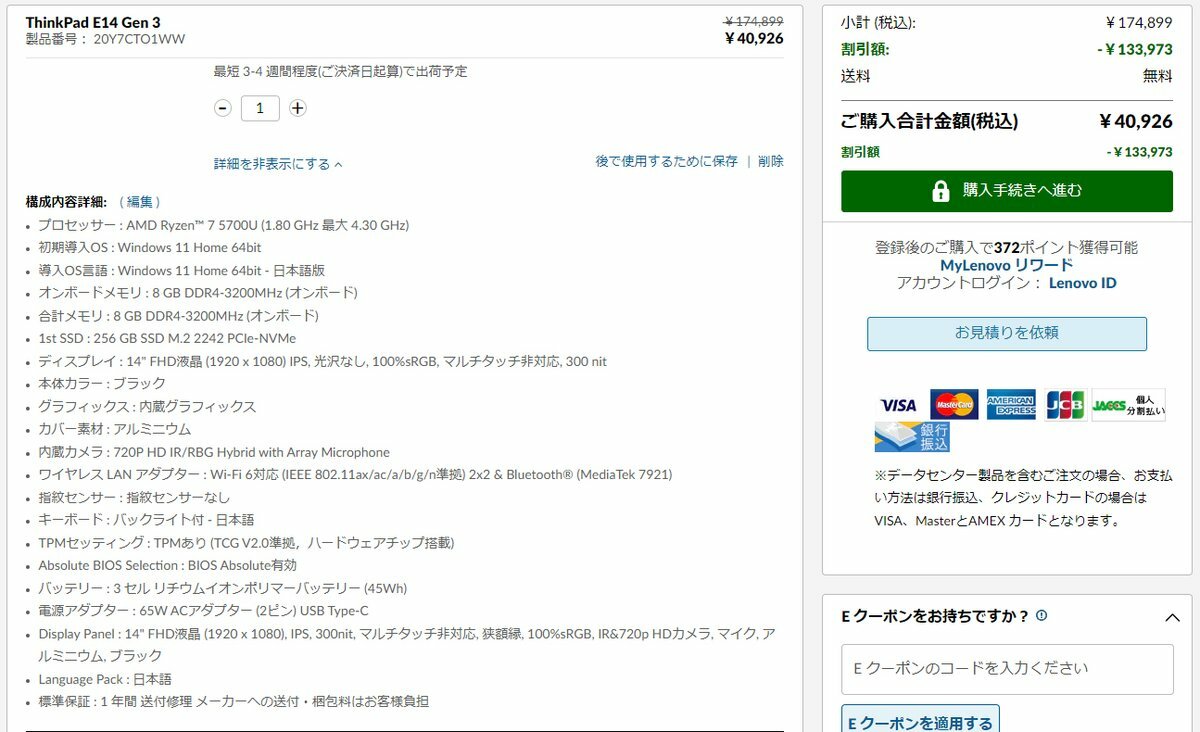This screenshot has height=732, width=1200.
Task: Click the 内蔵カメラ 720P HD line
Action: (214, 452)
